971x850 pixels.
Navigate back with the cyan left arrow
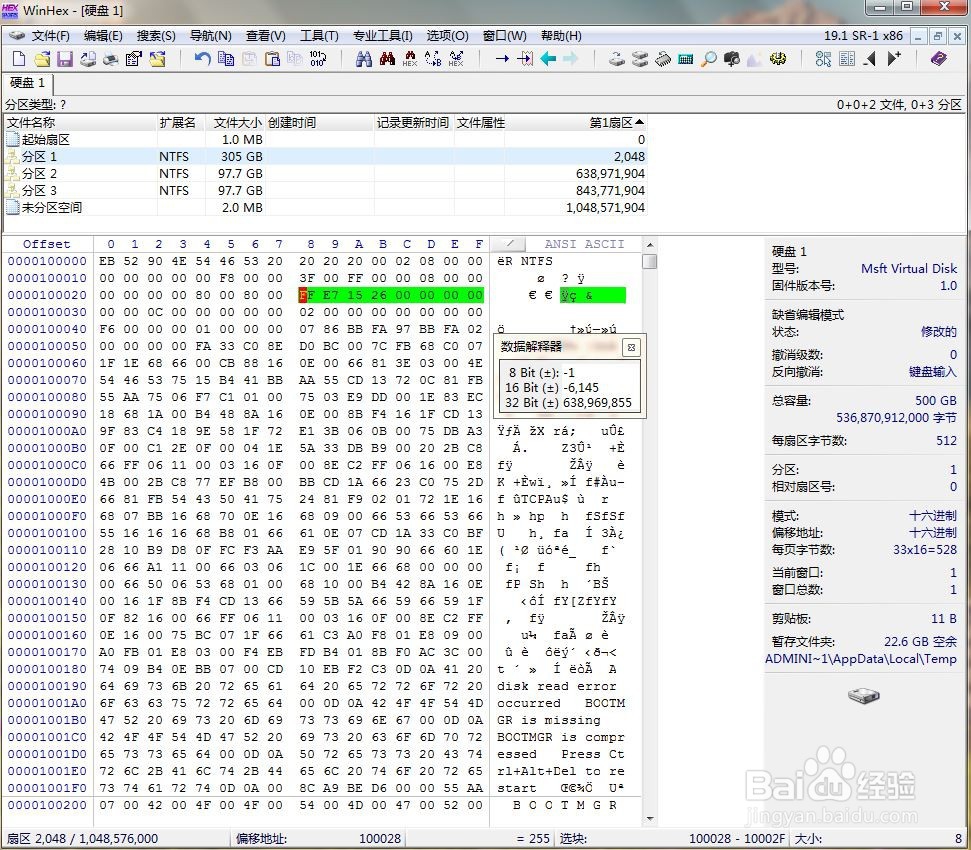[548, 59]
